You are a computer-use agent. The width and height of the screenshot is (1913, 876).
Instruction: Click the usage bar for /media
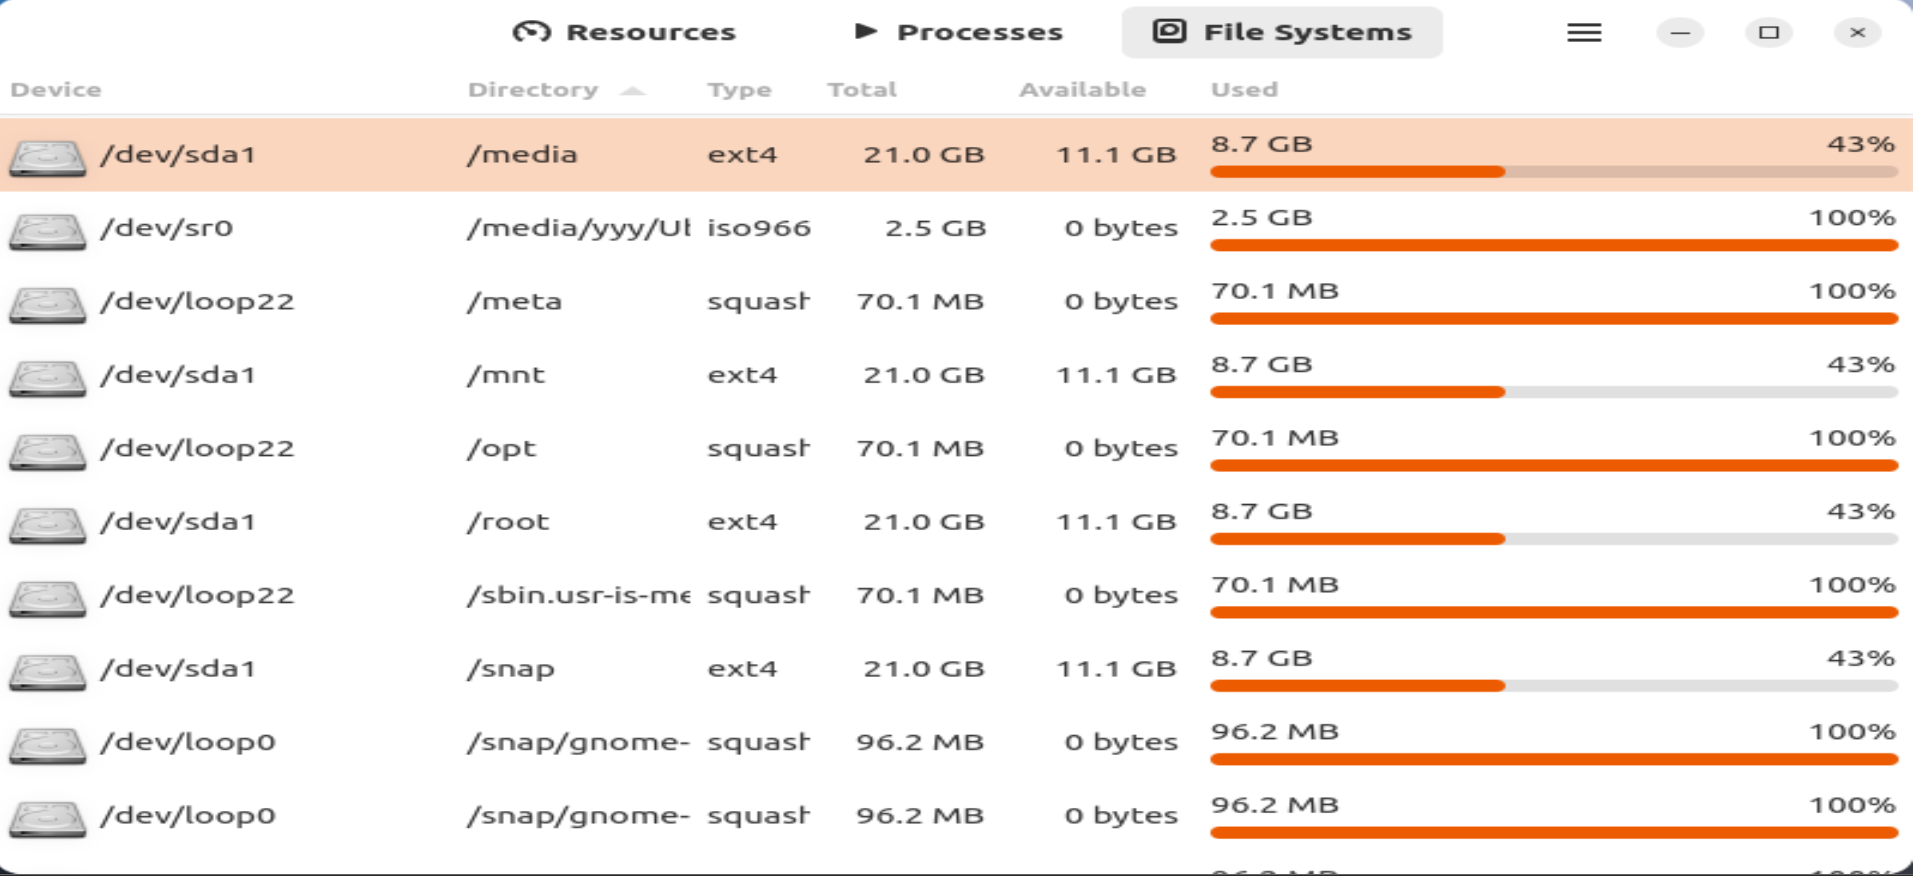(x=1553, y=172)
